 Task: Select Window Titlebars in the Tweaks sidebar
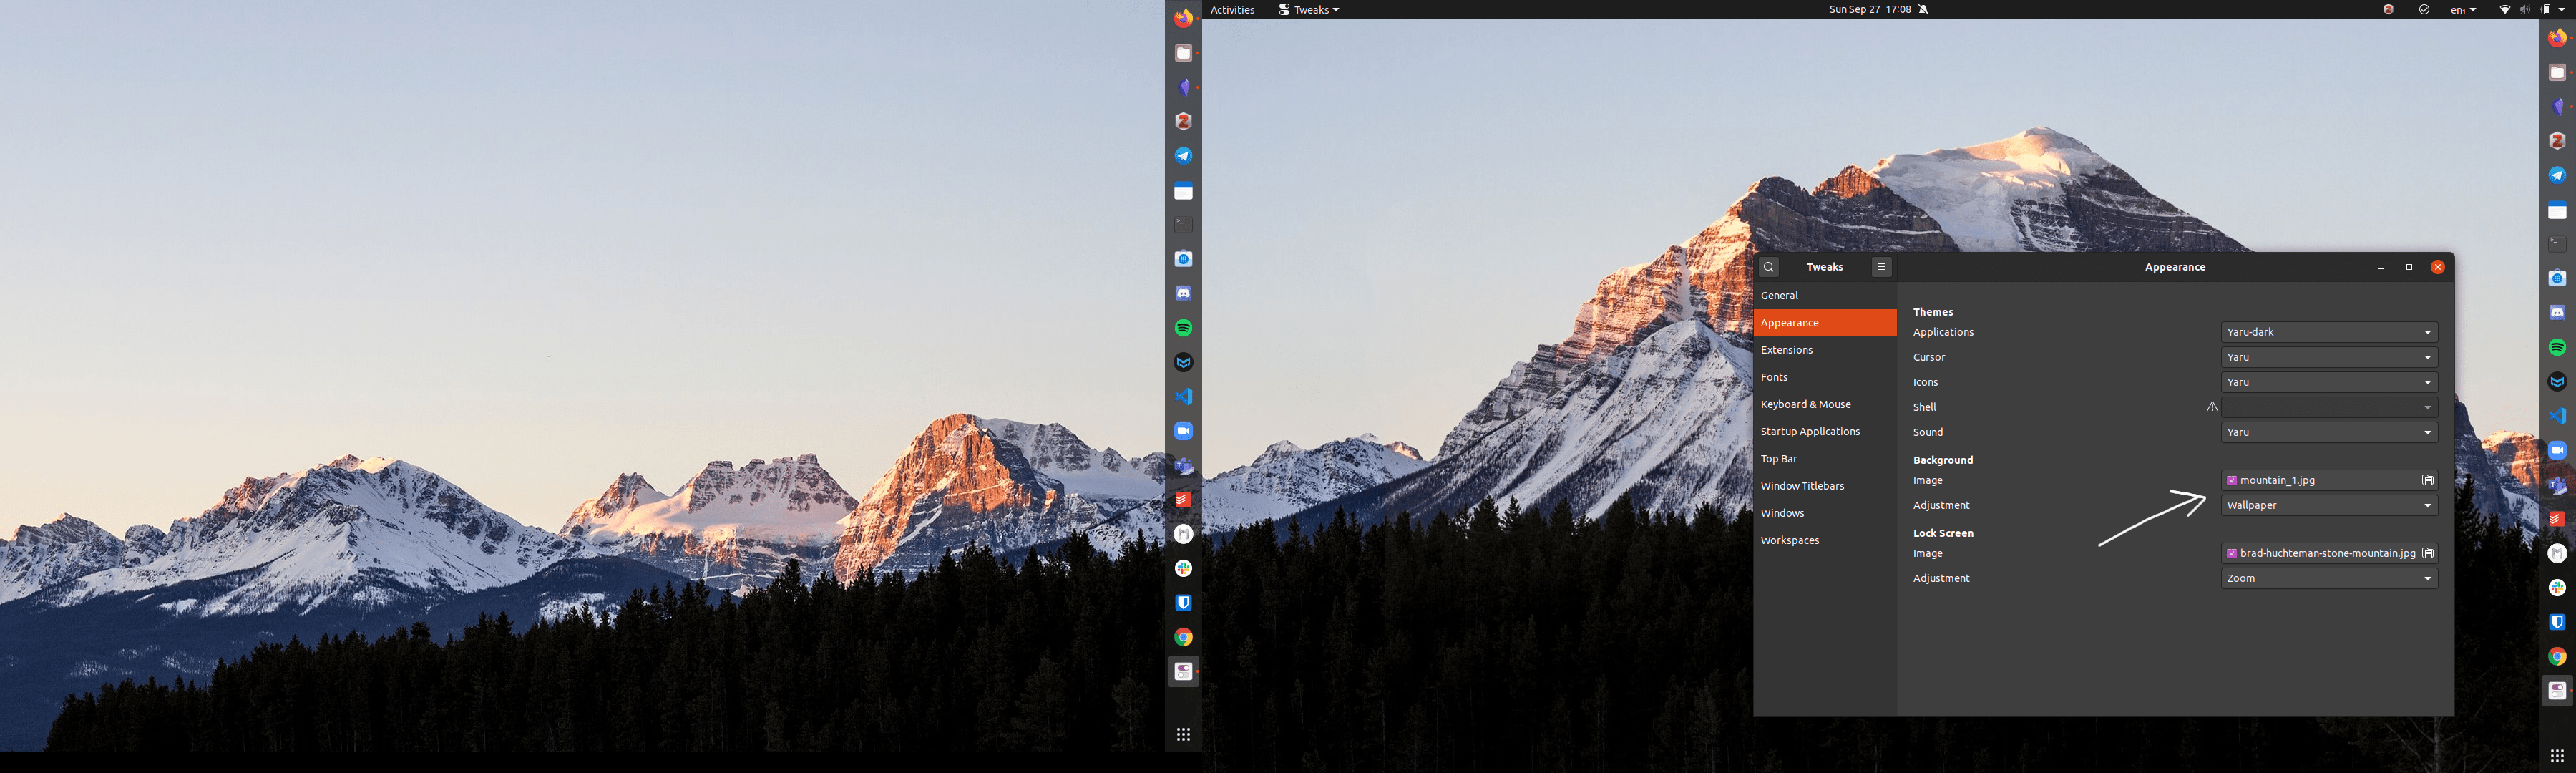1802,486
